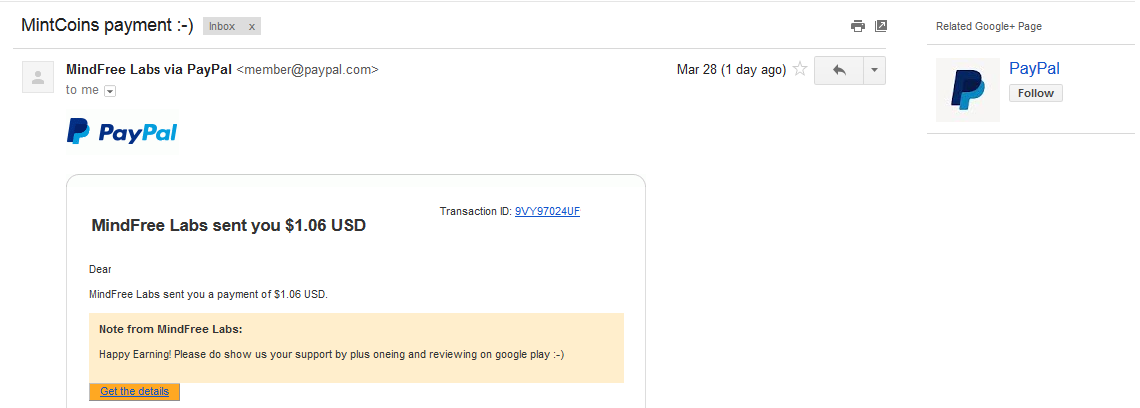Click the member@paypal.com sender address

point(307,70)
